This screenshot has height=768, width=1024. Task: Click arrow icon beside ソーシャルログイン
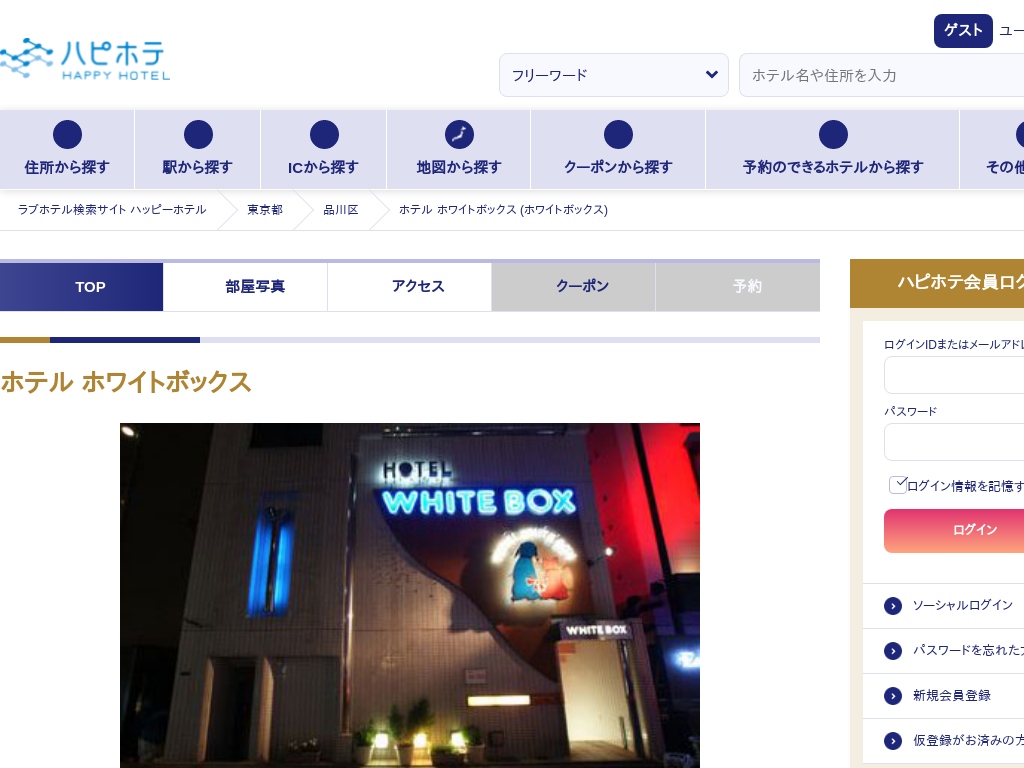(893, 606)
